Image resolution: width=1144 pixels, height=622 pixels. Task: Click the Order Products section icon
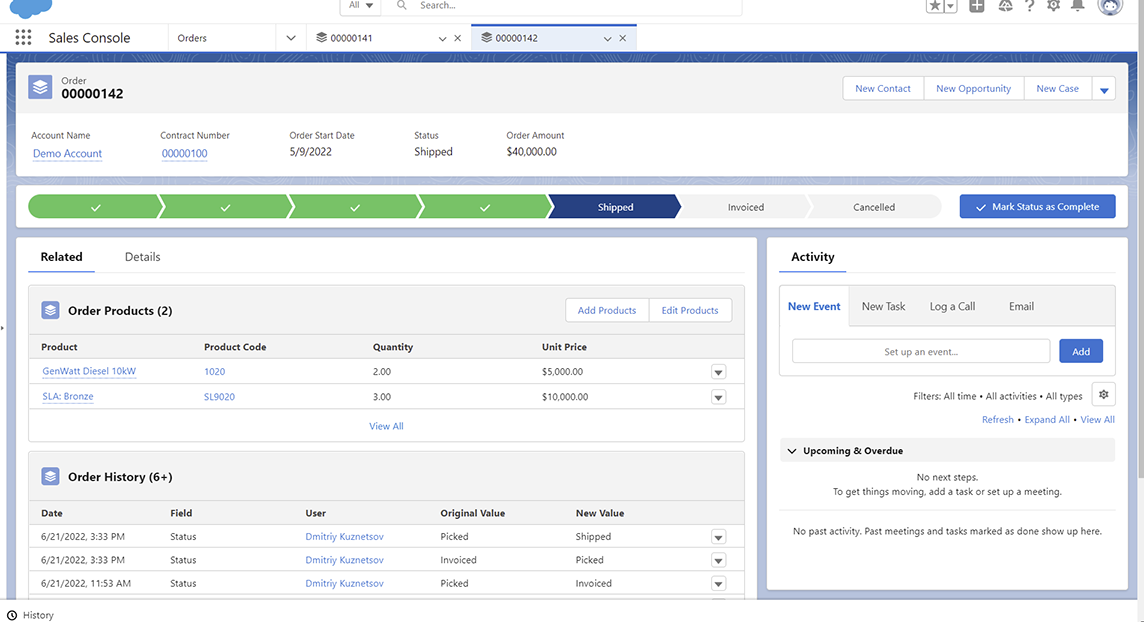click(50, 310)
